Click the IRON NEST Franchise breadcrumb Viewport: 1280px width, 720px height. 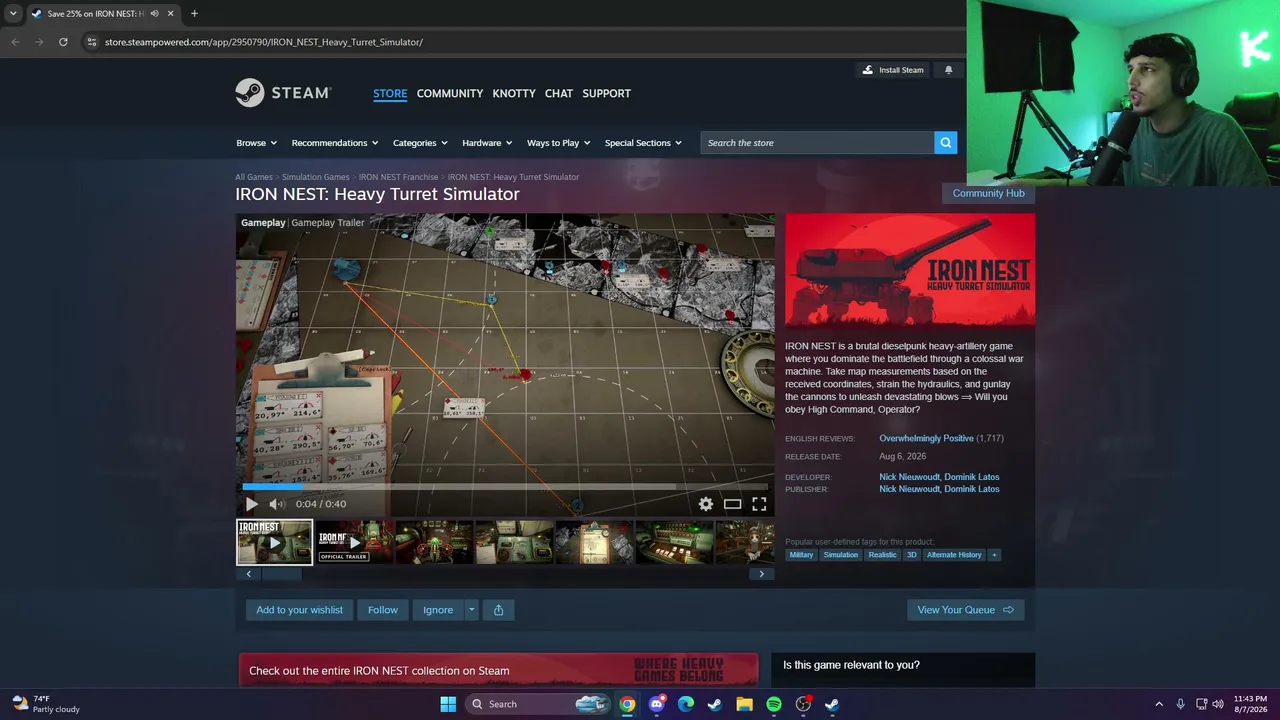[399, 177]
